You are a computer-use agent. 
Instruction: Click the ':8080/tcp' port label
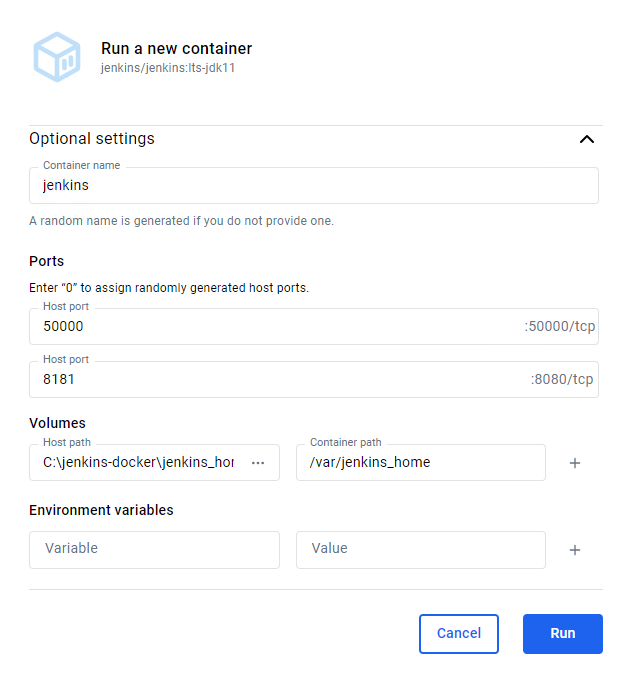click(562, 379)
